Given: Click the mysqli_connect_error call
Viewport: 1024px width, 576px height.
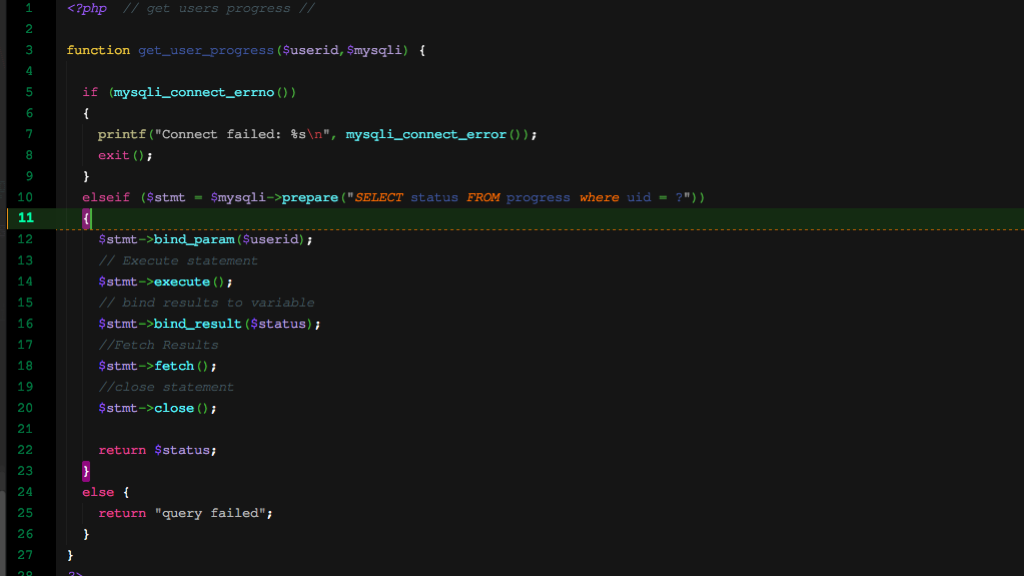Looking at the screenshot, I should pyautogui.click(x=426, y=135).
